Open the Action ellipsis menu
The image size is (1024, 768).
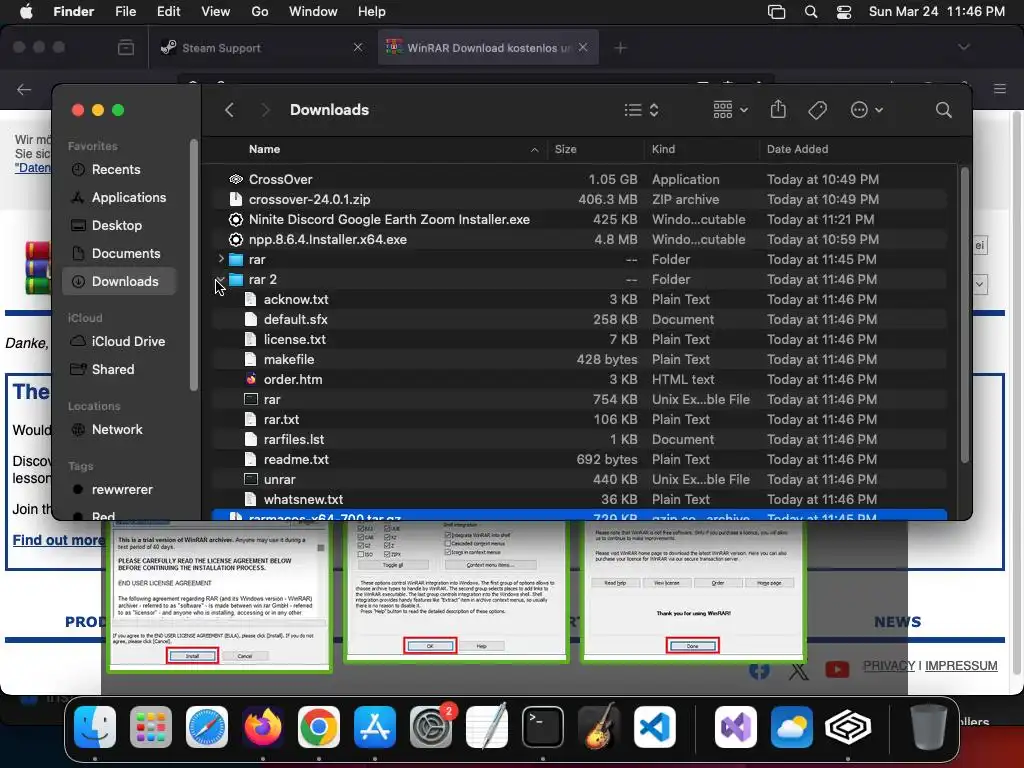click(x=867, y=110)
